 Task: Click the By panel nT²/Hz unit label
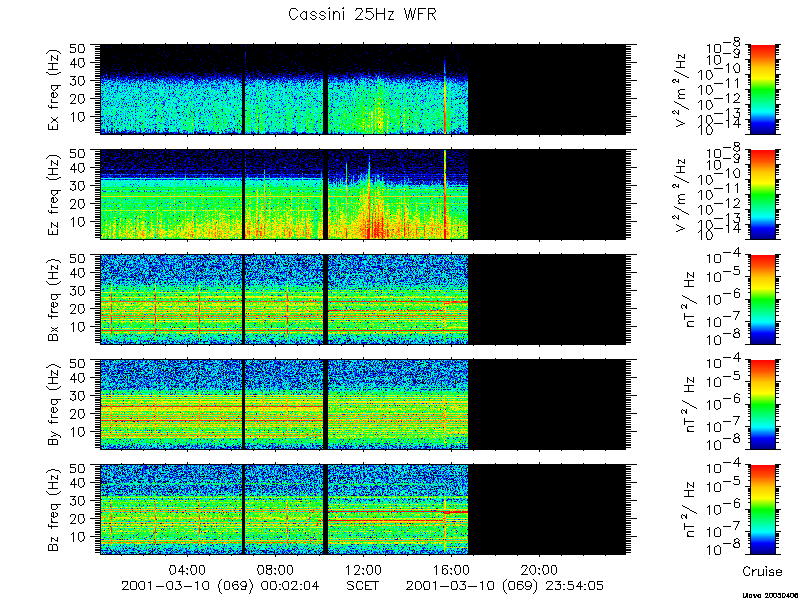tap(688, 405)
